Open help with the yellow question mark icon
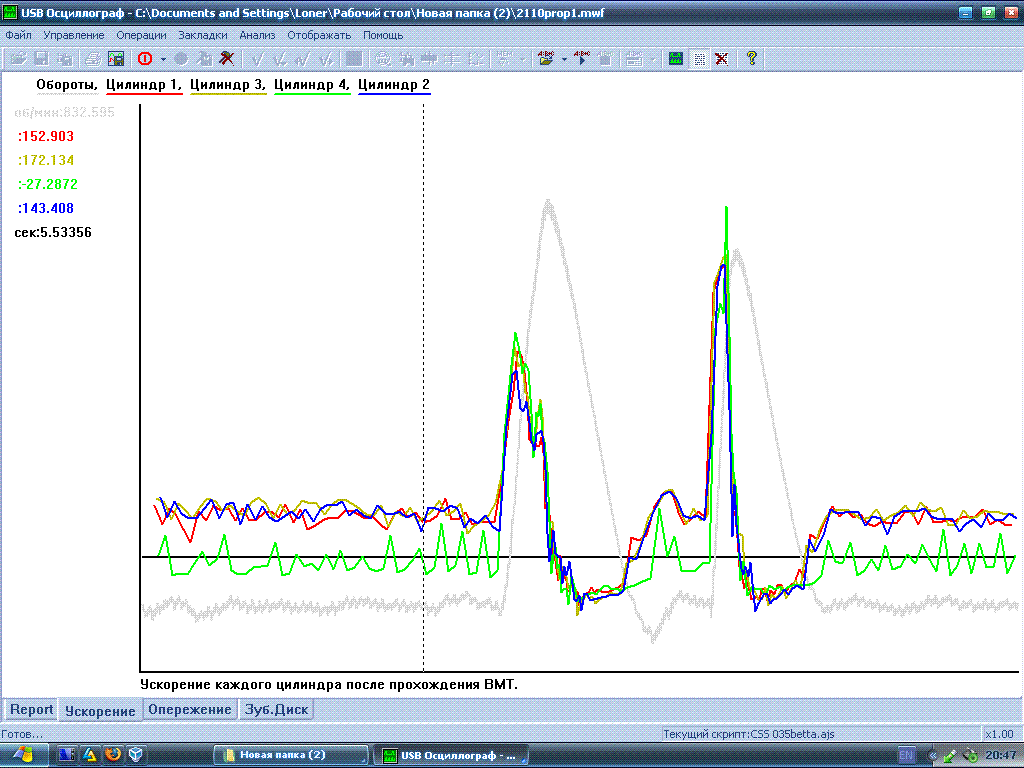Image resolution: width=1024 pixels, height=768 pixels. click(x=751, y=59)
